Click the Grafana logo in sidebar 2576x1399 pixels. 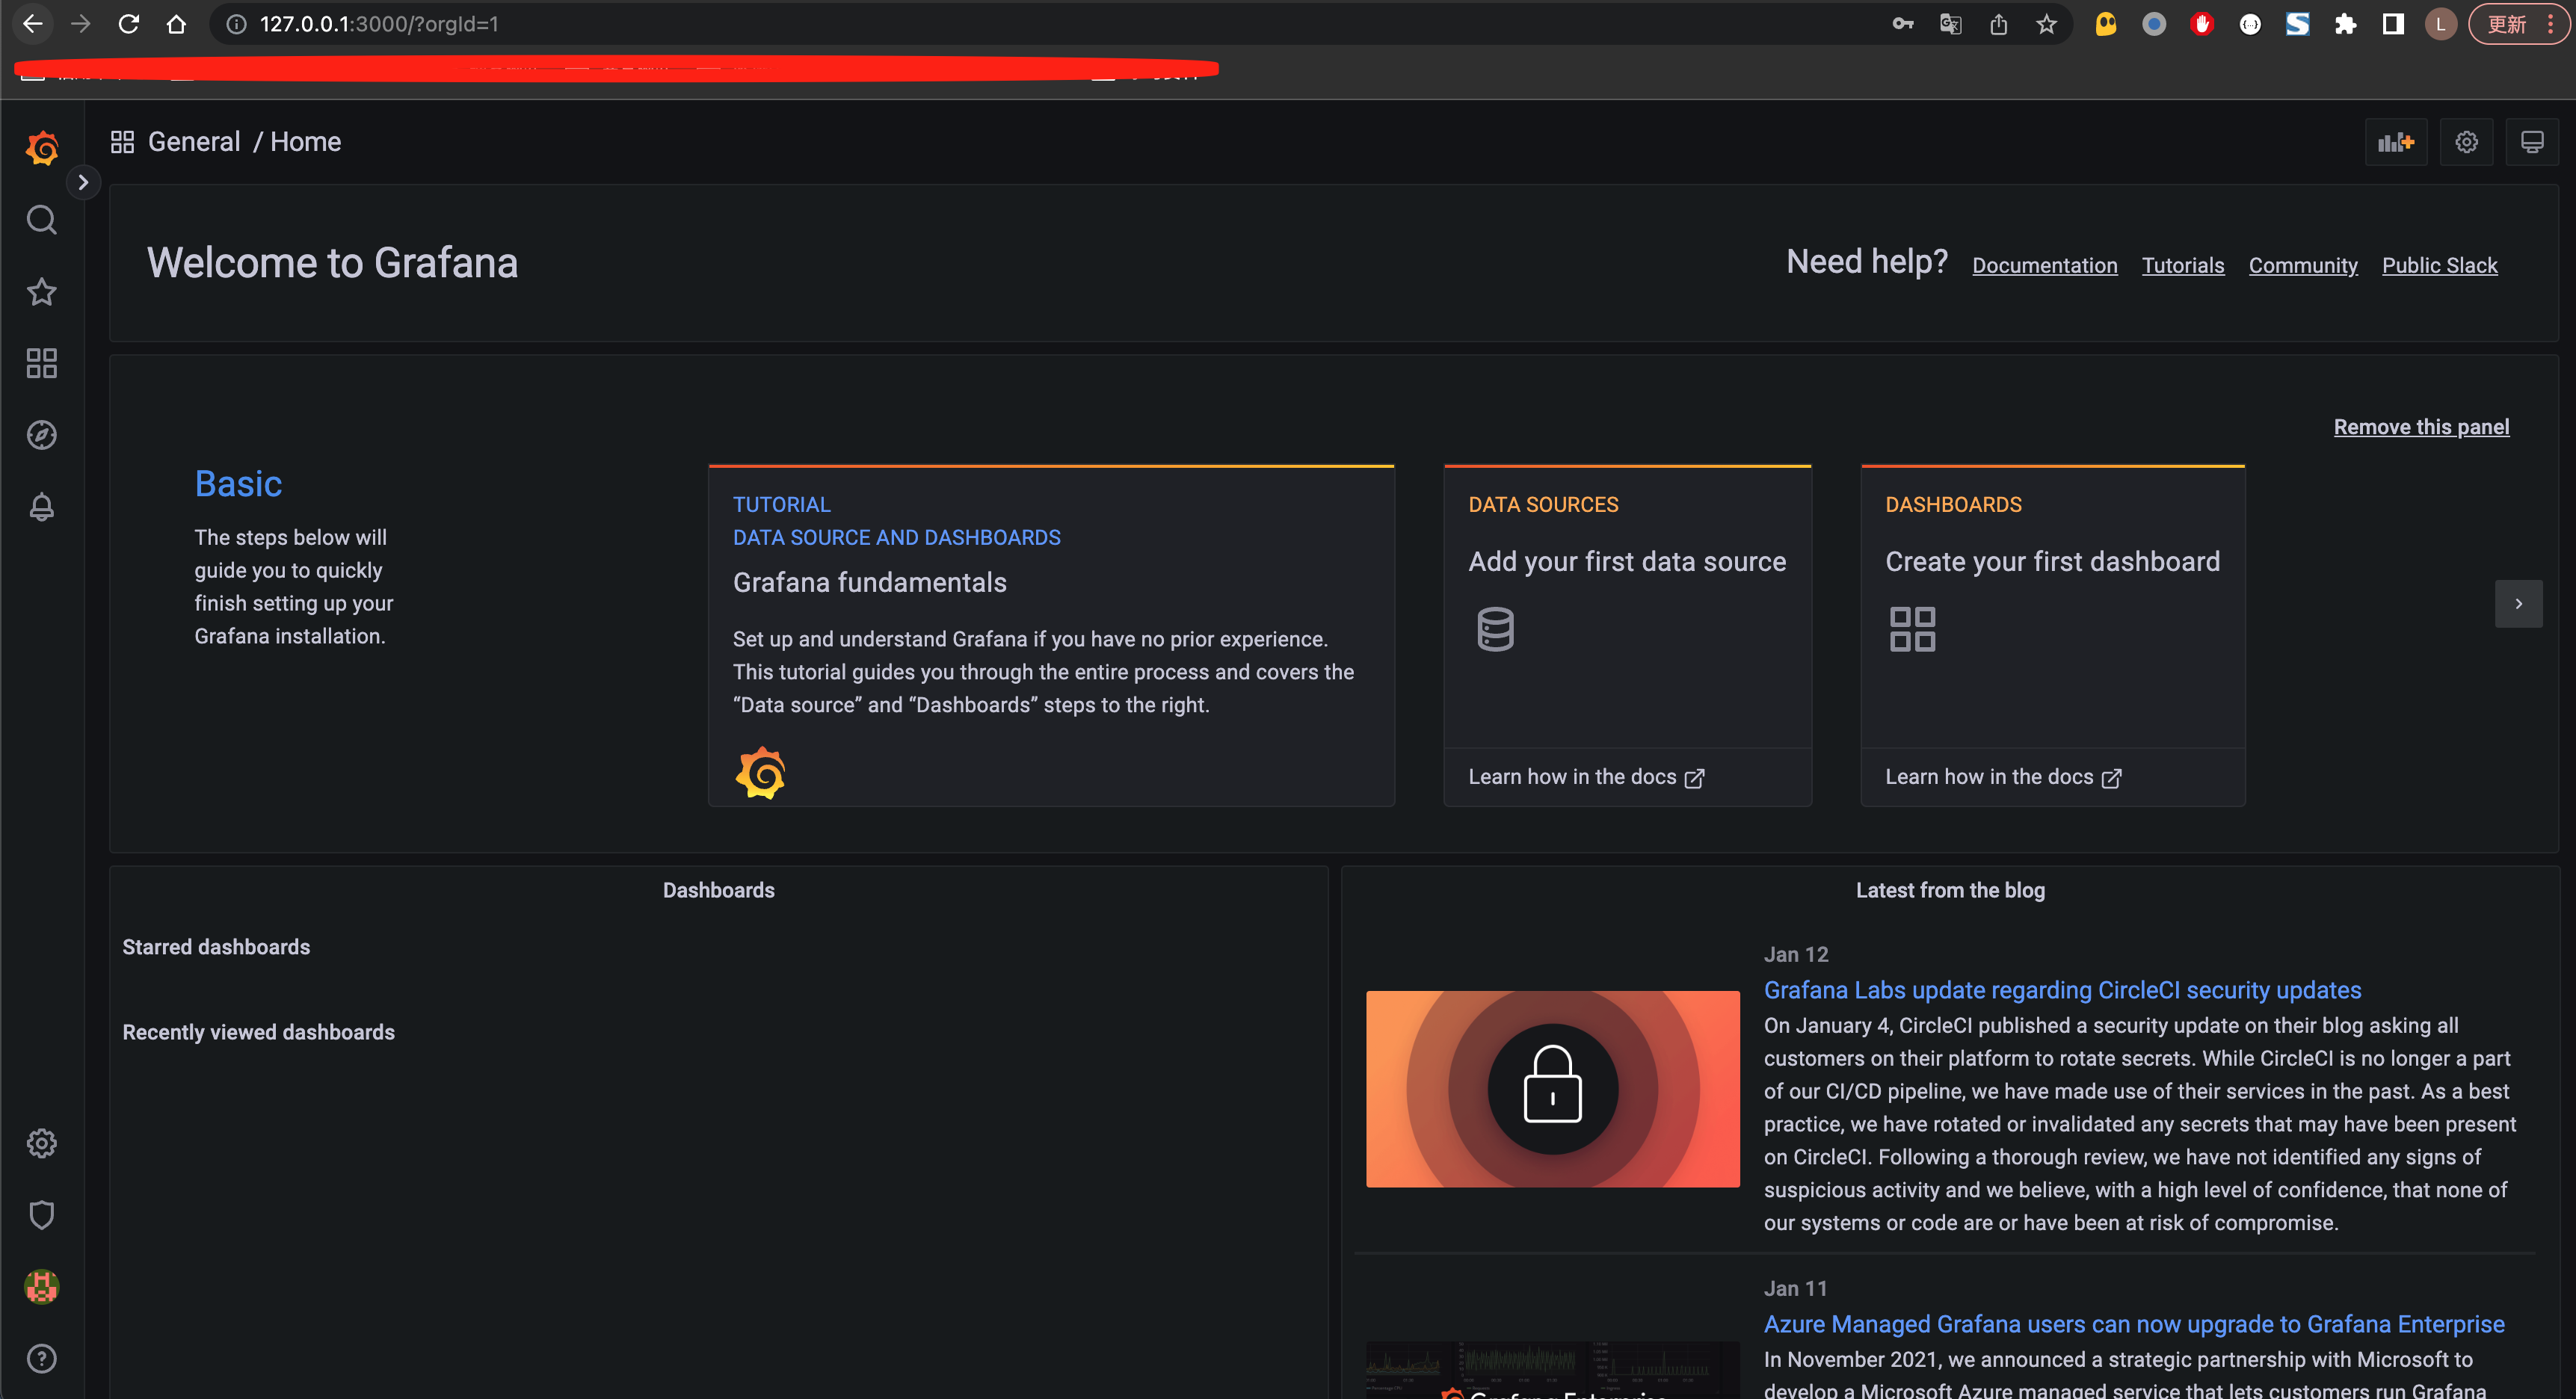42,148
